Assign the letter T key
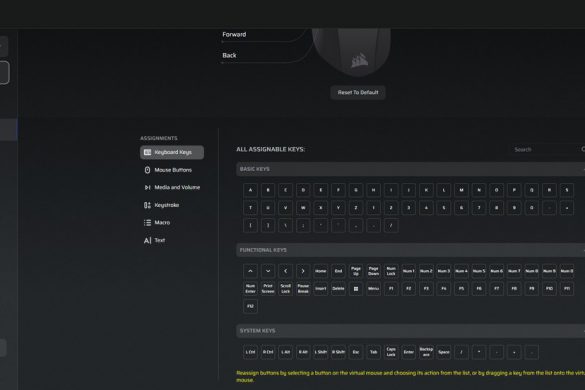Image resolution: width=585 pixels, height=390 pixels. (x=250, y=208)
